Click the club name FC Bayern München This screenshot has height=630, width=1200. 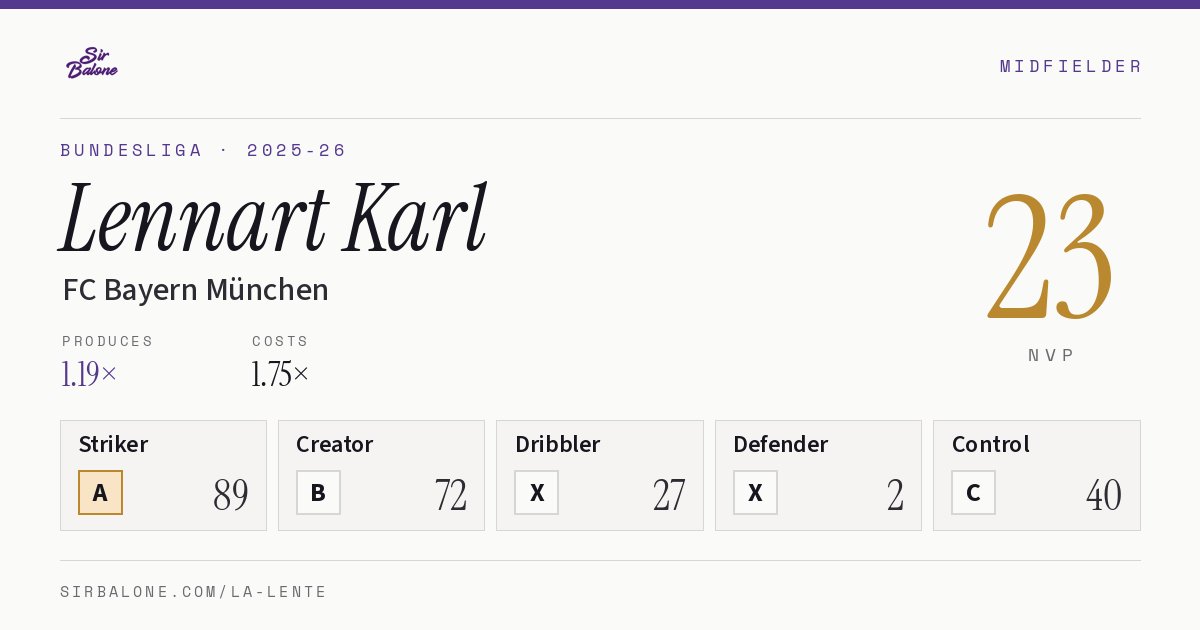click(196, 290)
